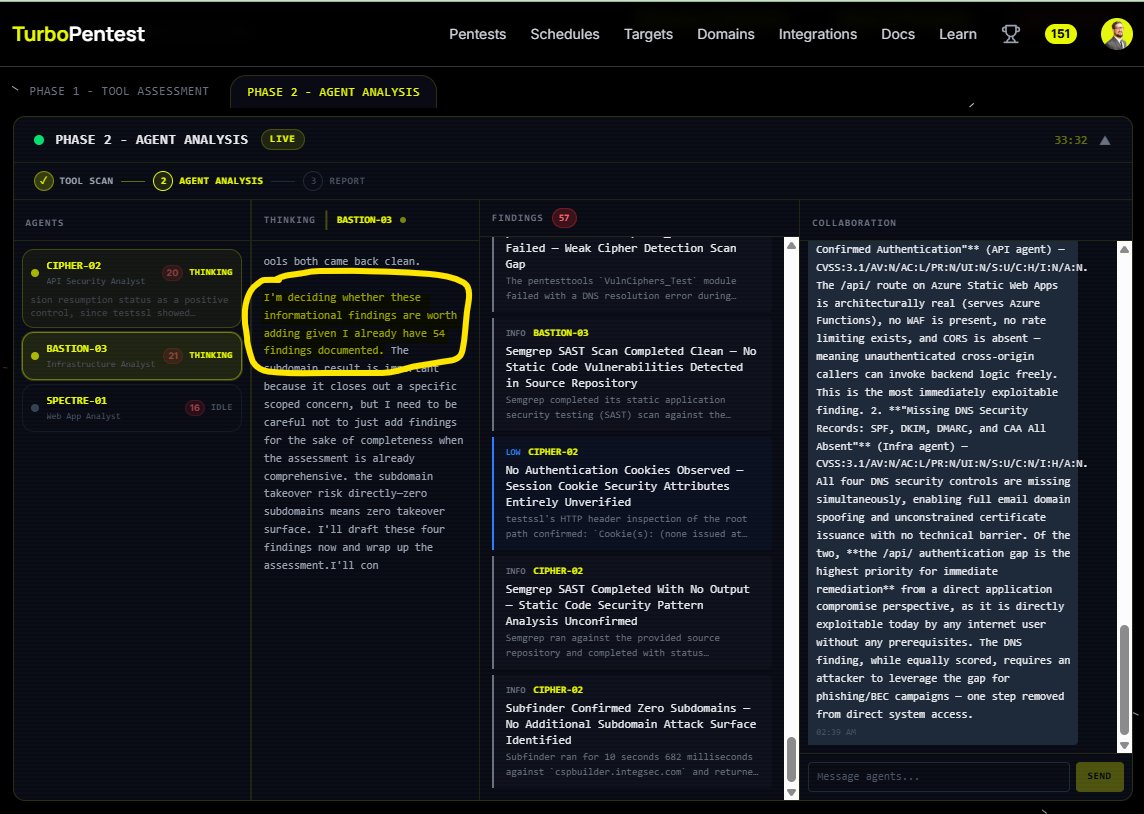Click the completed Tool Scan checkmark
This screenshot has height=814, width=1144.
(42, 181)
